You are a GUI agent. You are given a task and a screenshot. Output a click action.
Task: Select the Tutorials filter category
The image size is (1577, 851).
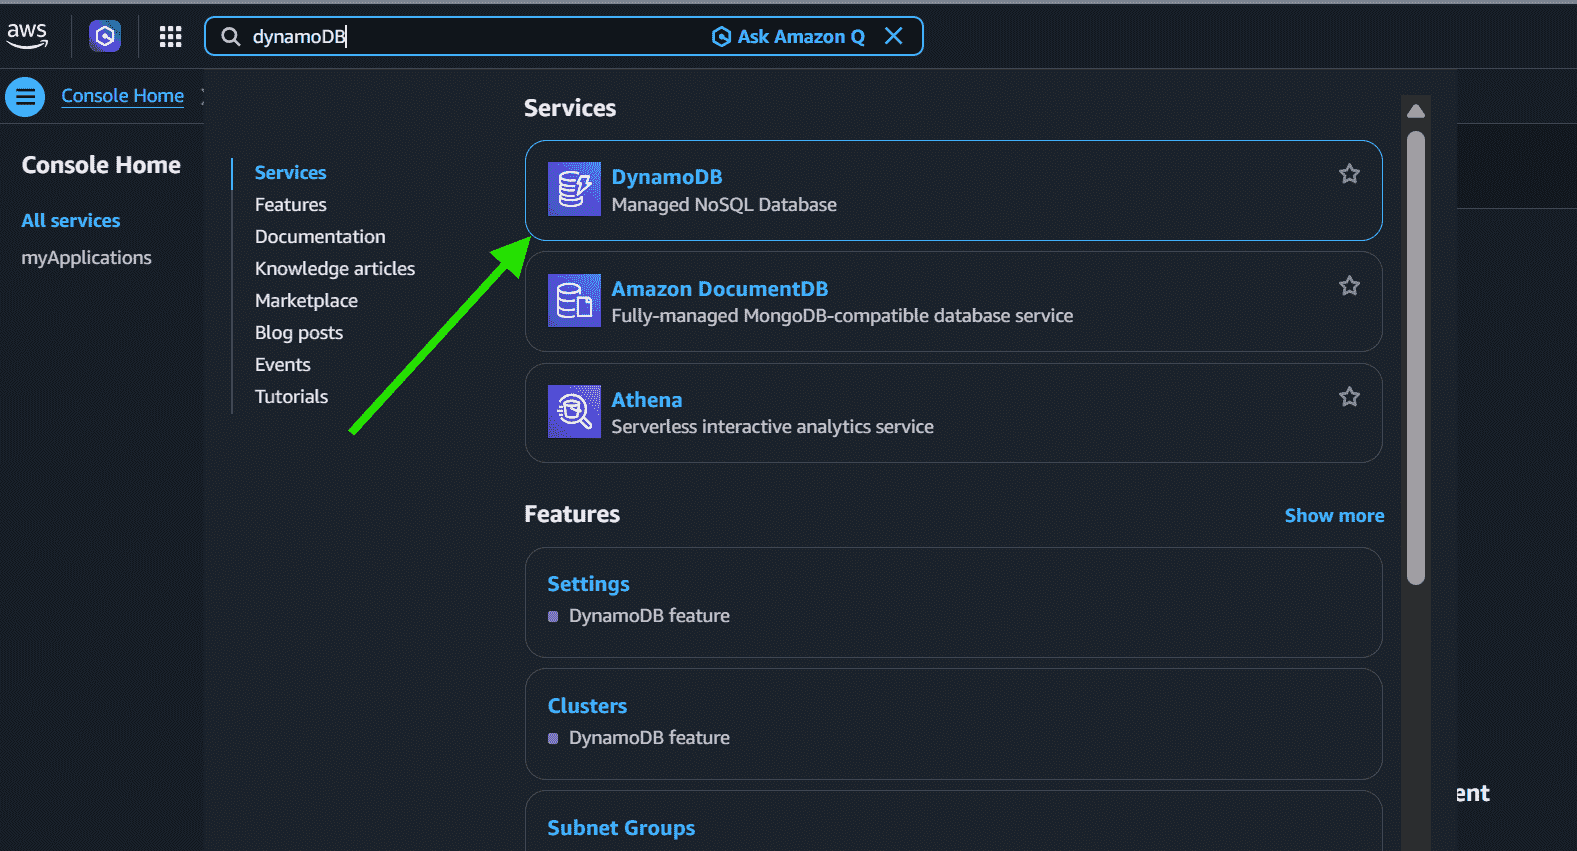coord(291,397)
